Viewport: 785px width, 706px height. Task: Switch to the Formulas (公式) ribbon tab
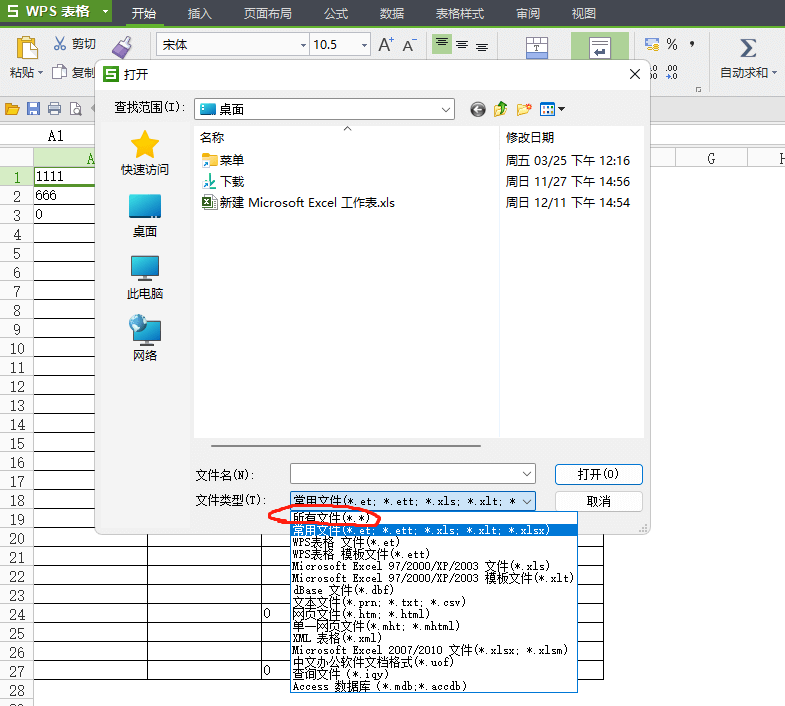tap(336, 14)
